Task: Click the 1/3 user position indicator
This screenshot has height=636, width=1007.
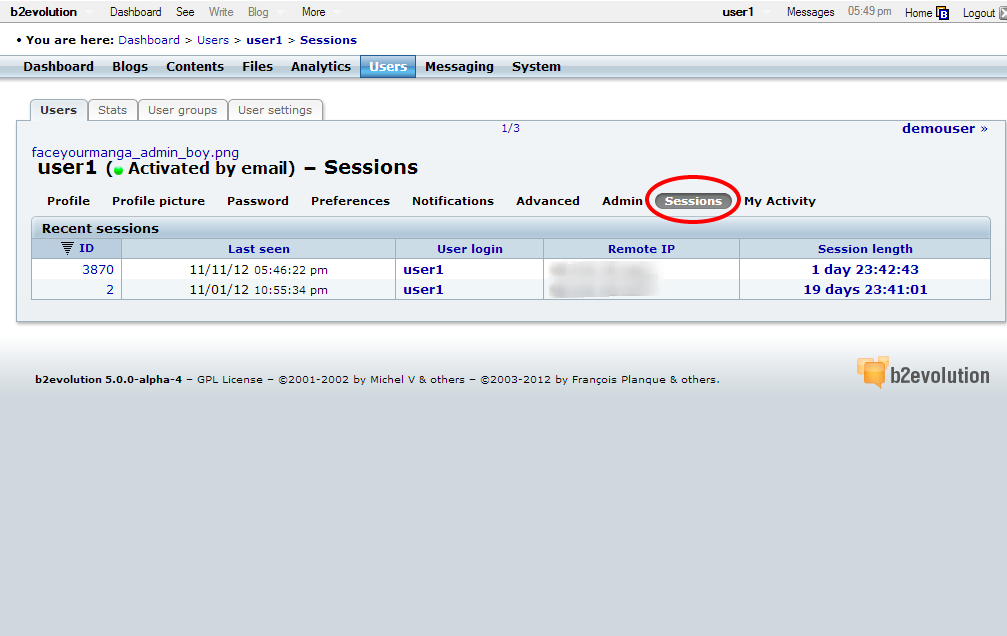Action: point(511,128)
